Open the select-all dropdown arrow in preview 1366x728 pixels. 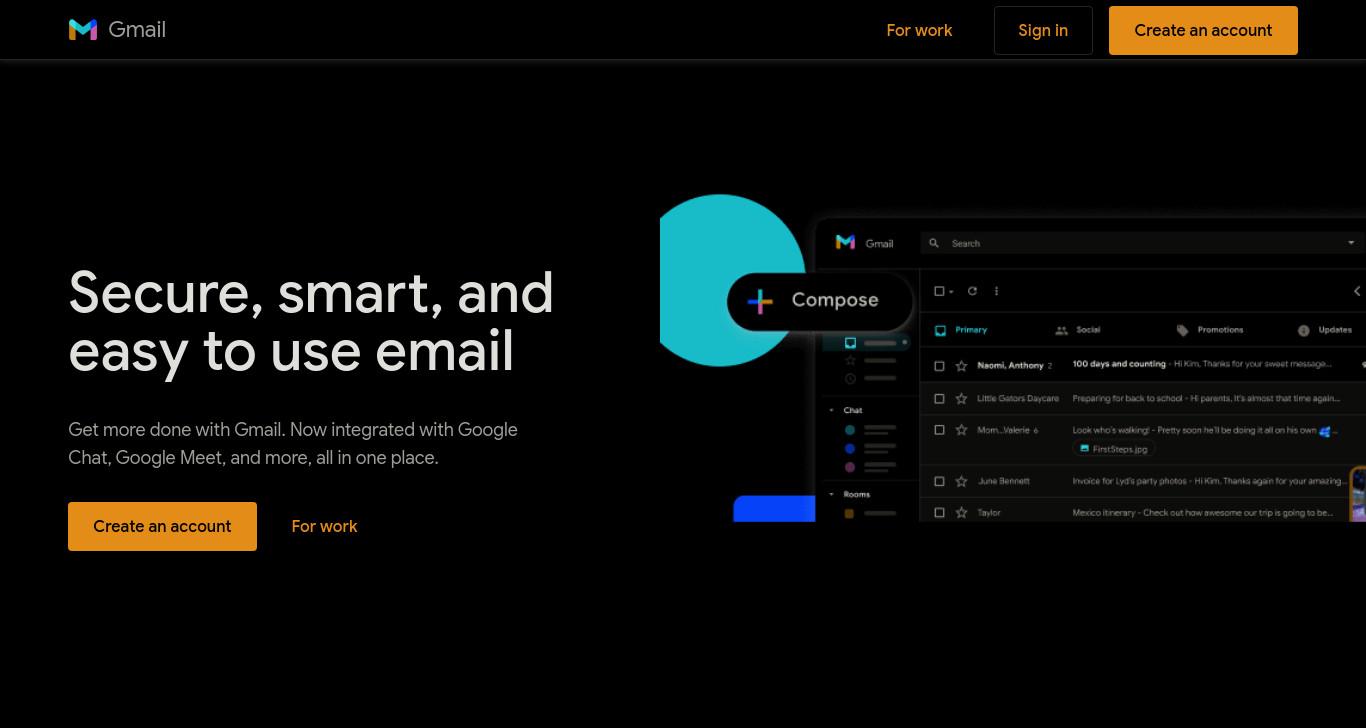951,292
